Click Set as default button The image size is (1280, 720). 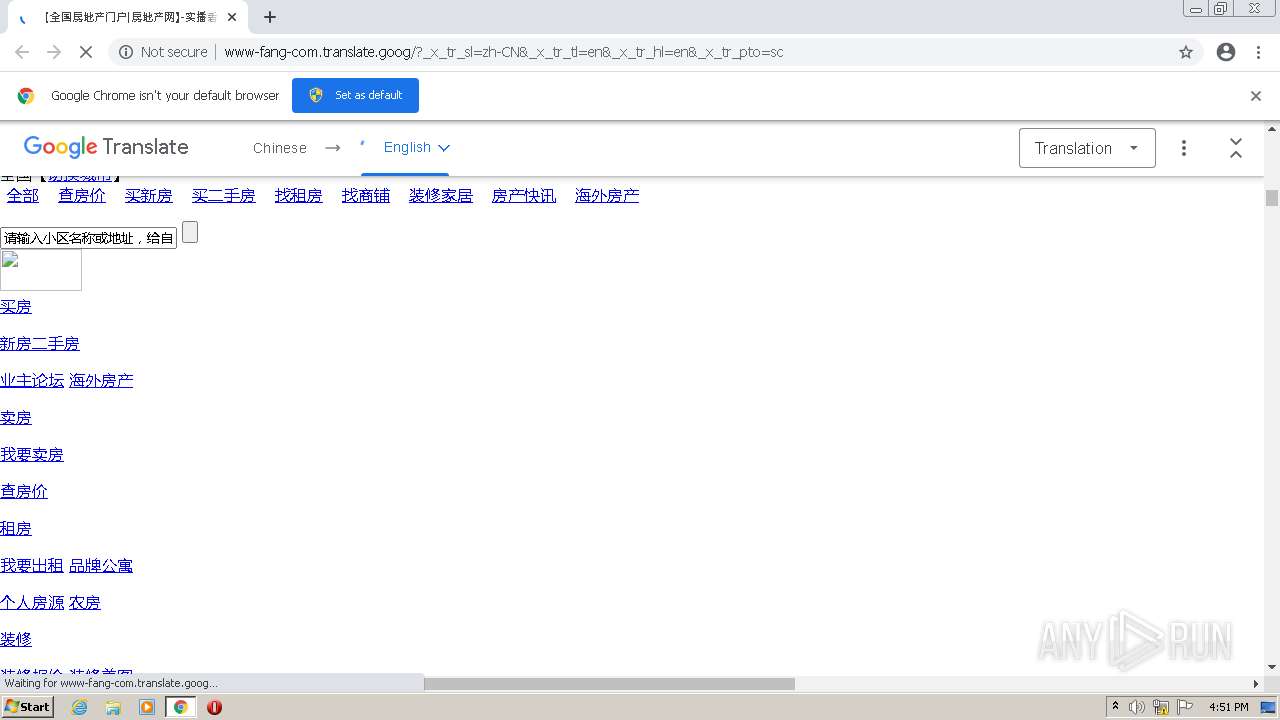coord(355,95)
